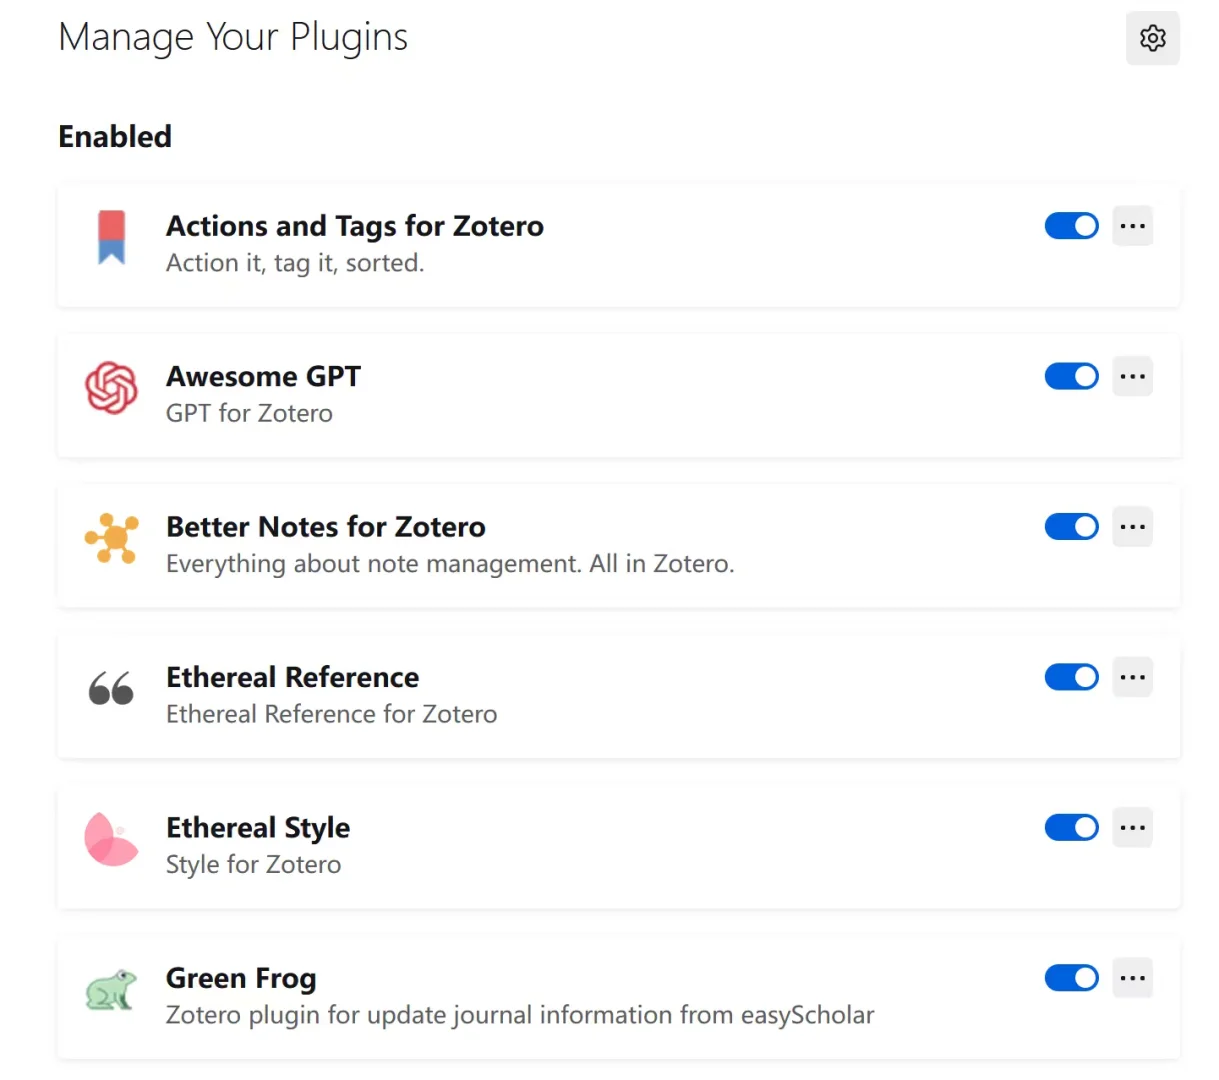Click the Better Notes orange node icon
Image resolution: width=1219 pixels, height=1080 pixels.
click(111, 538)
